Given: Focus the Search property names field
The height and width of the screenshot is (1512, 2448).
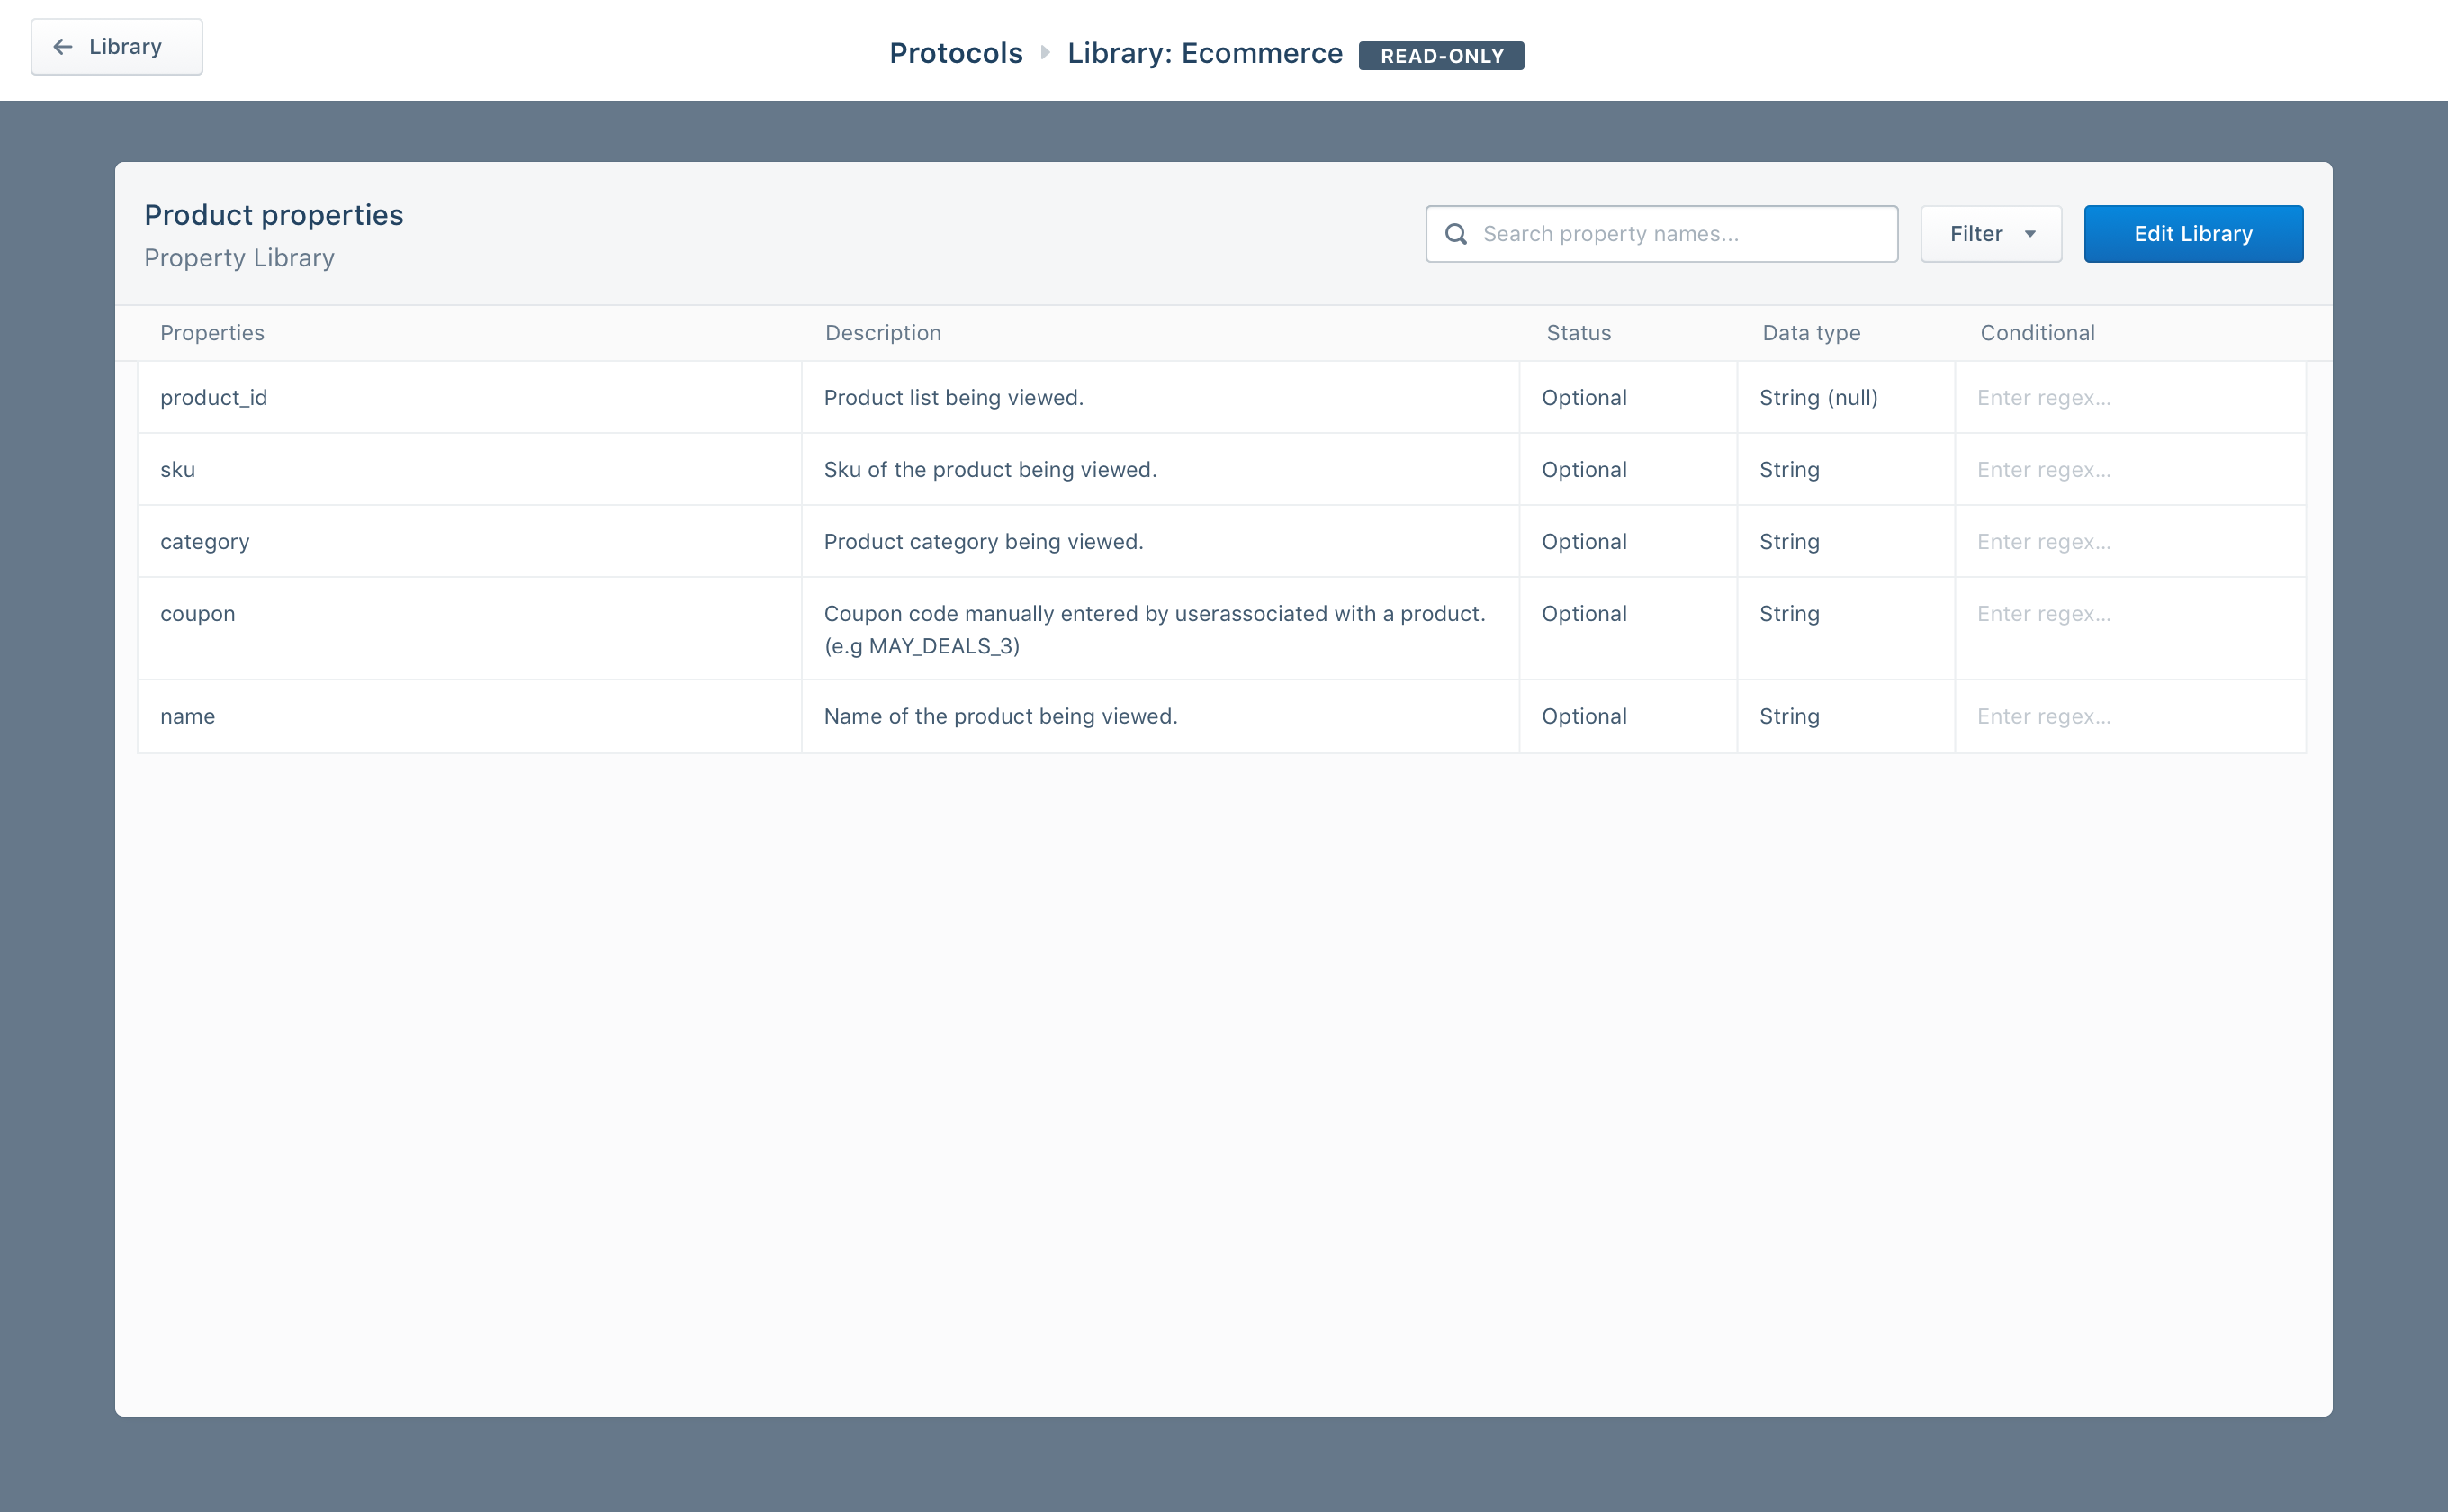Looking at the screenshot, I should [1680, 234].
